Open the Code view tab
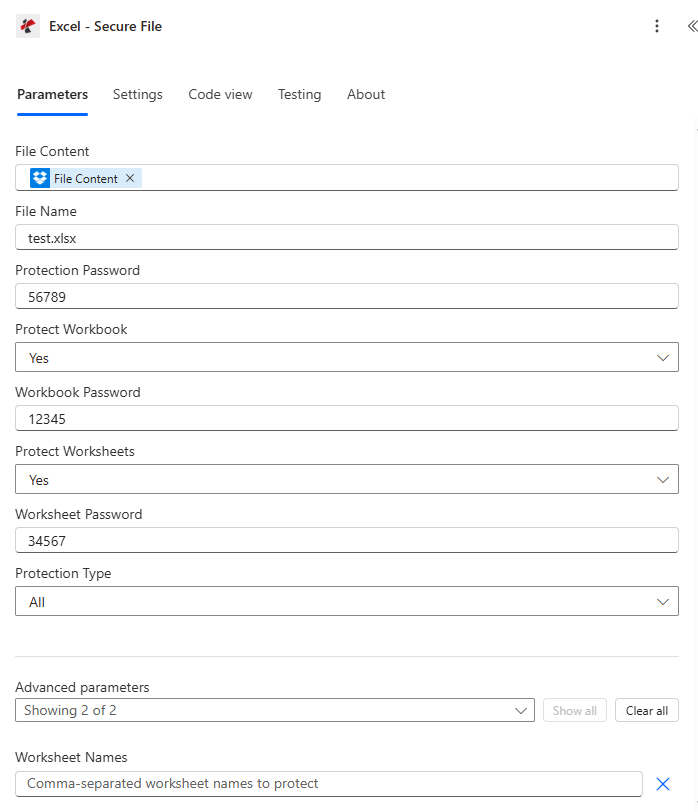The width and height of the screenshot is (698, 812). (x=220, y=94)
